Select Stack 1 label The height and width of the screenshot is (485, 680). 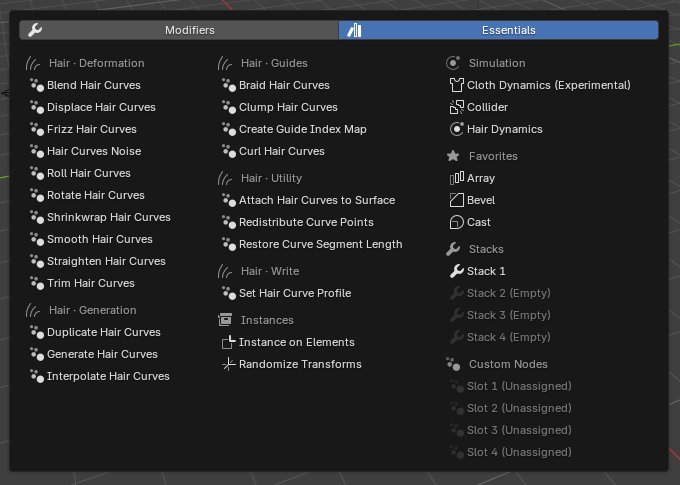tap(486, 271)
